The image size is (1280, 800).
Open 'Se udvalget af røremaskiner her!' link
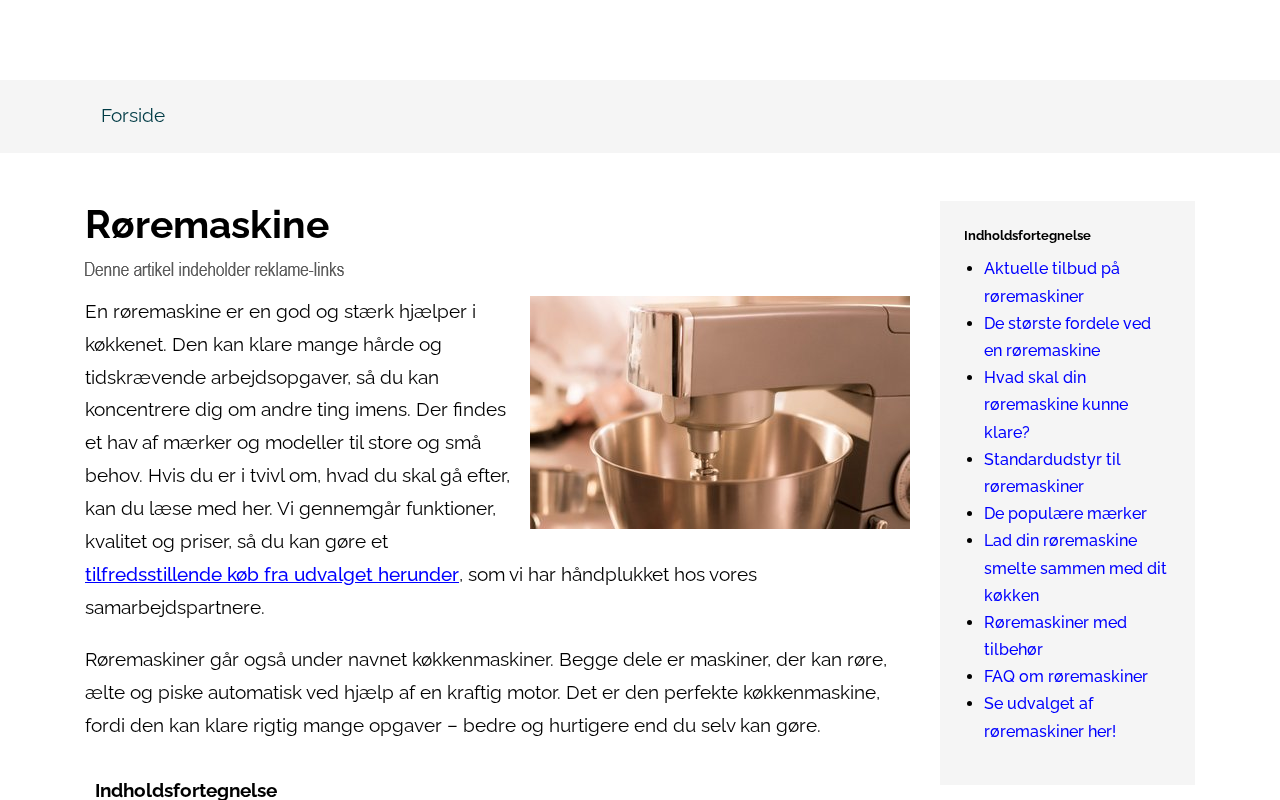[1050, 718]
